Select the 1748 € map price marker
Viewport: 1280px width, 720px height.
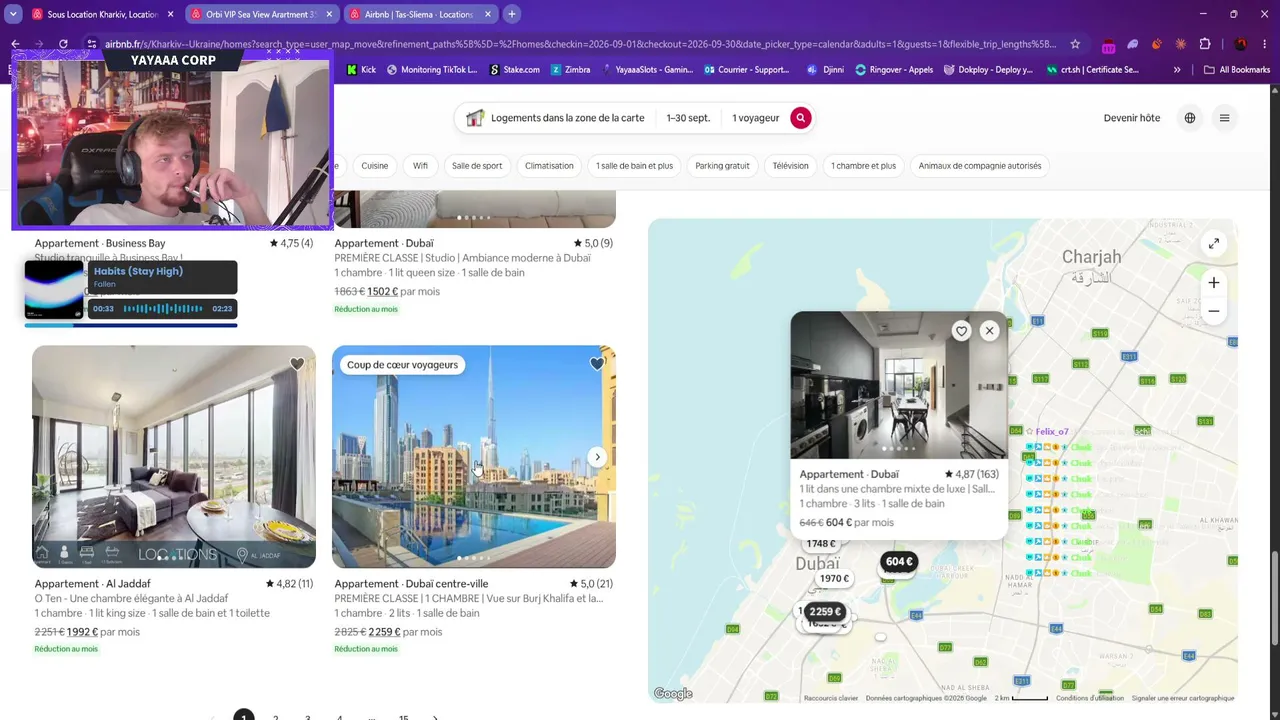click(x=821, y=544)
